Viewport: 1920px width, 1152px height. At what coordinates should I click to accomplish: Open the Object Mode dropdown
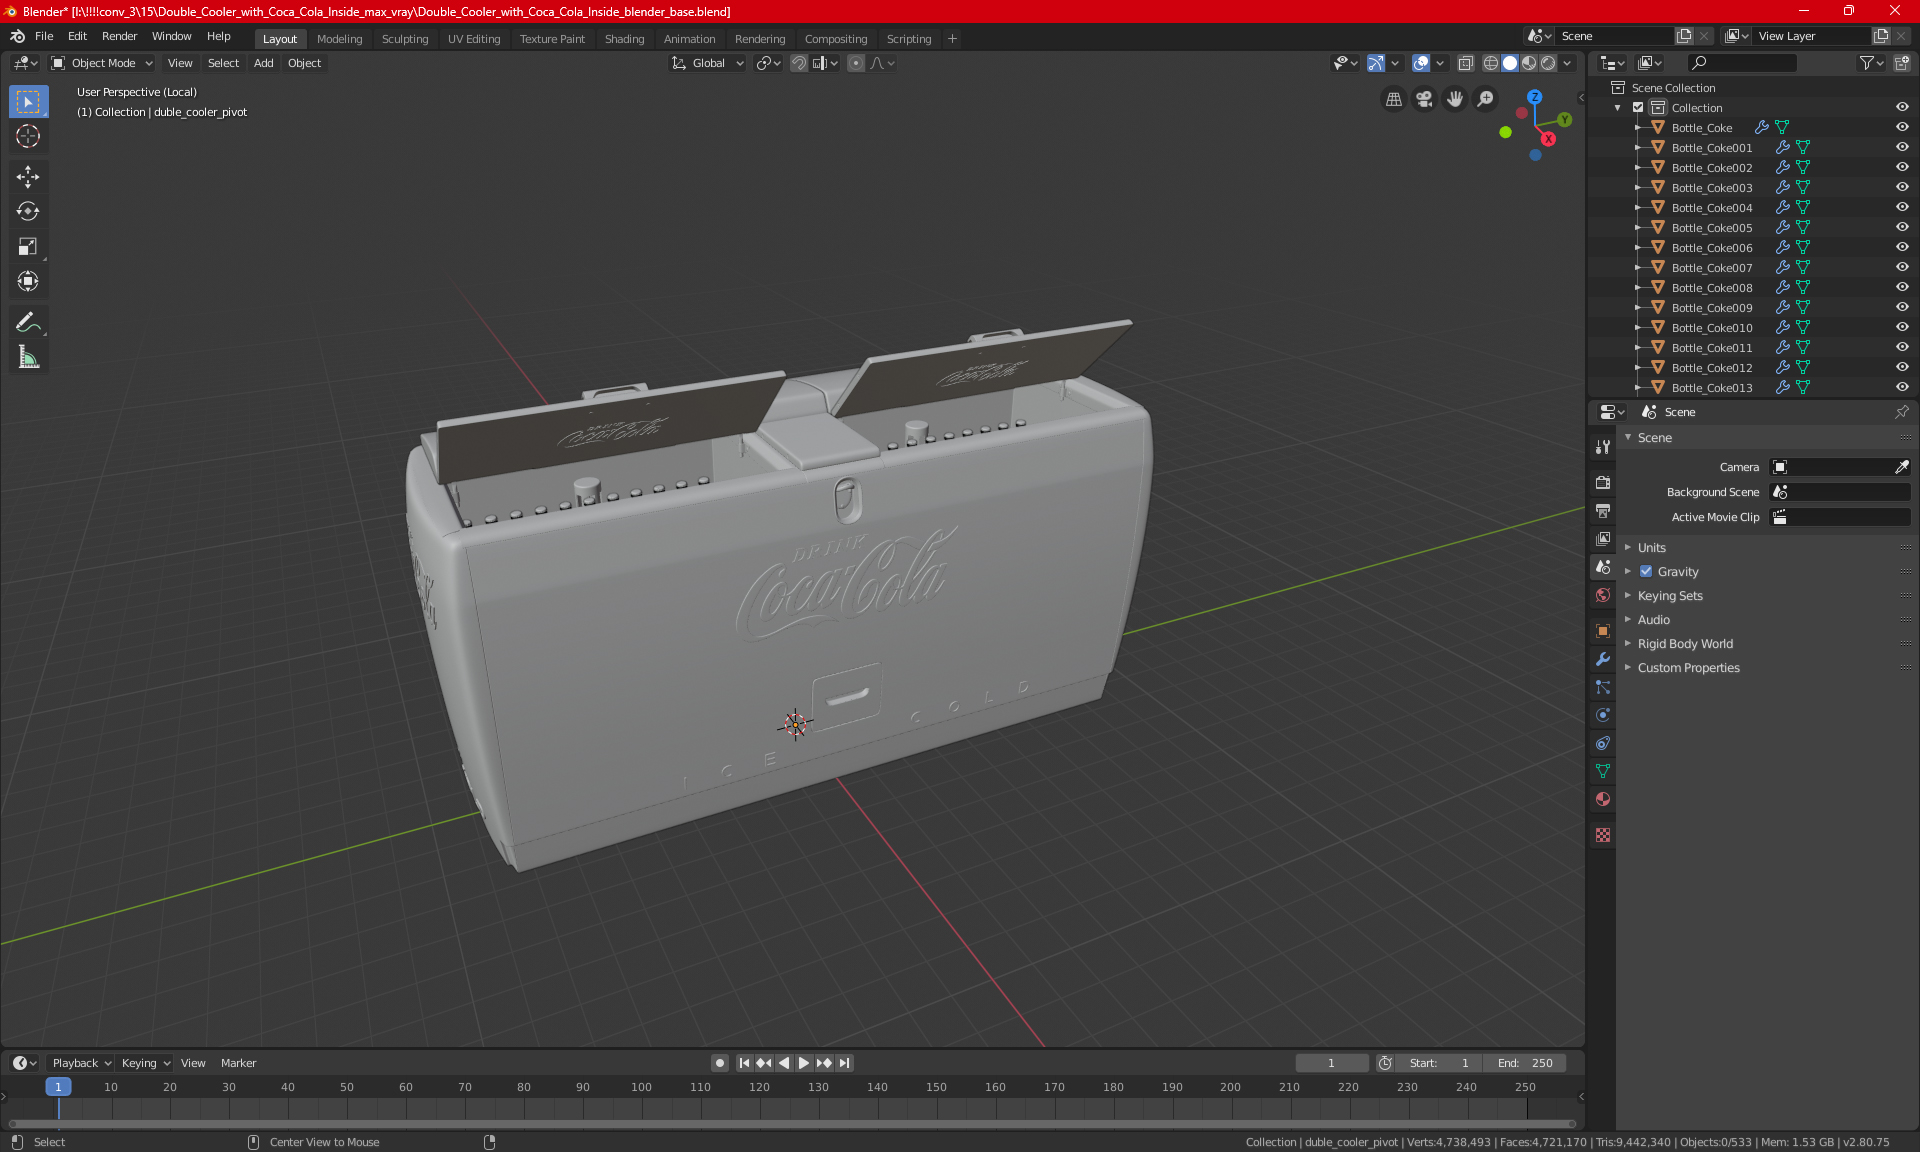point(102,63)
